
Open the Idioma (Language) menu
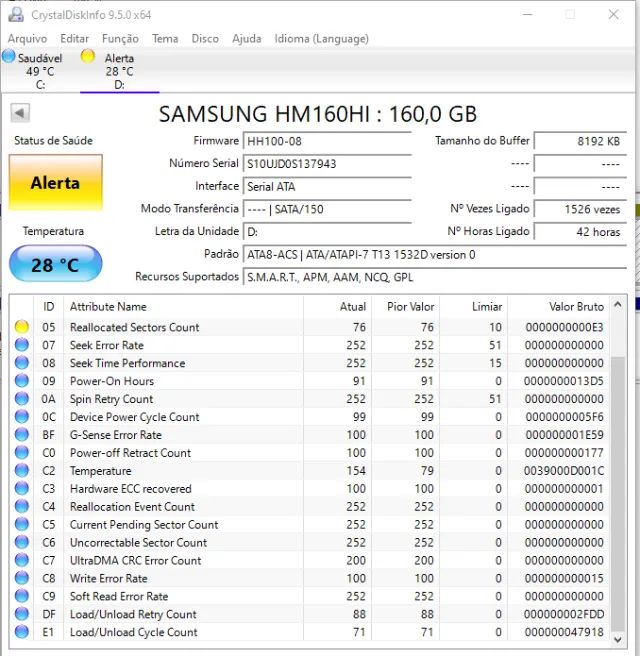point(321,38)
